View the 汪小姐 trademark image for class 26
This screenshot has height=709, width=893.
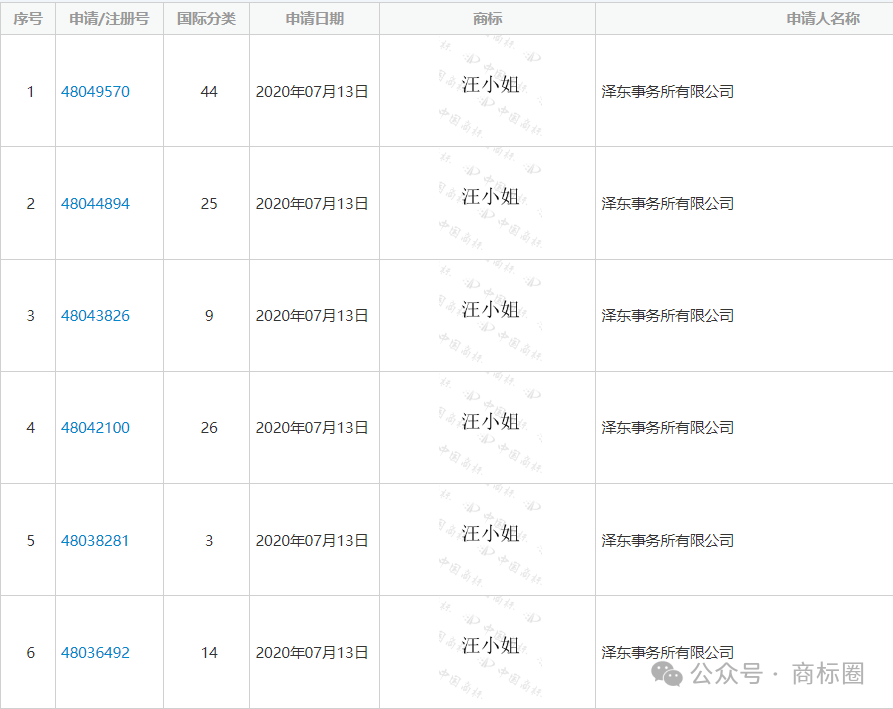coord(489,421)
